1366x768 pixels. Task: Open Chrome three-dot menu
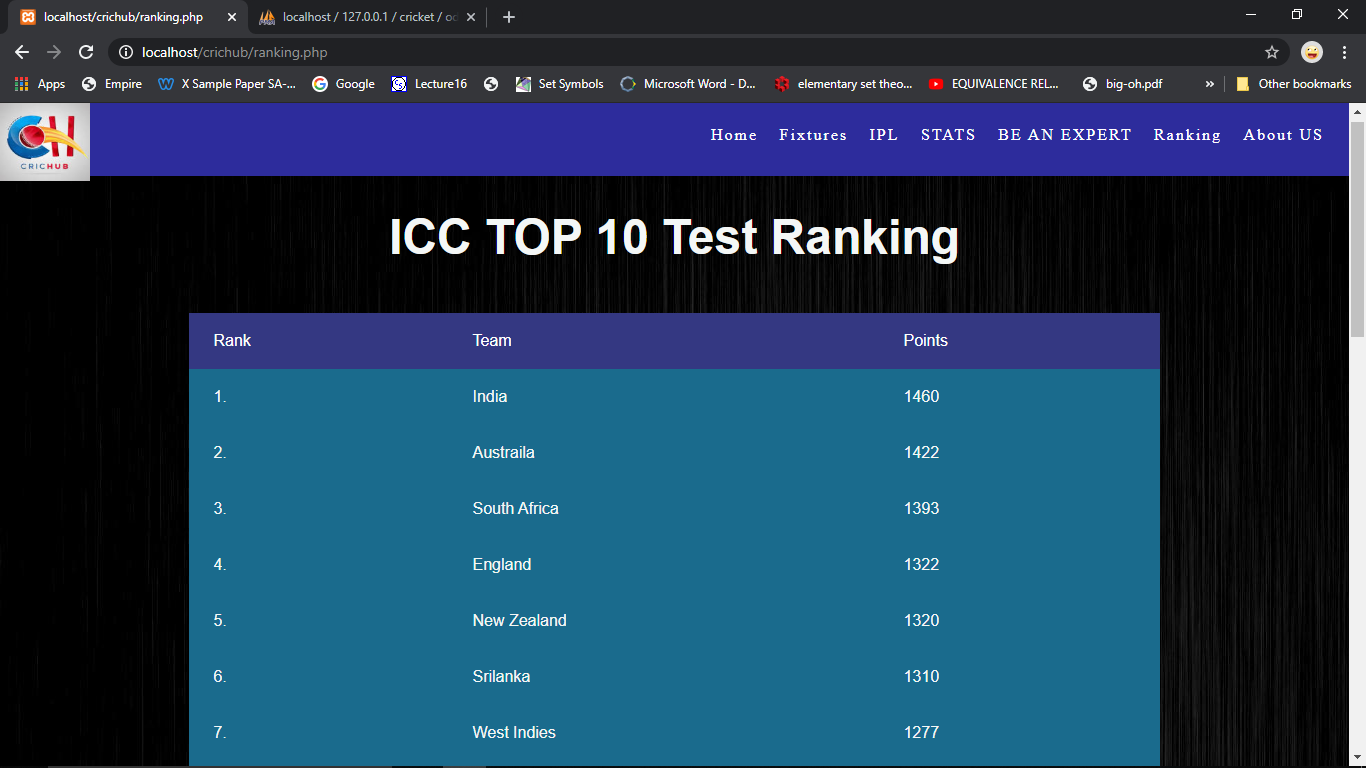click(x=1345, y=52)
